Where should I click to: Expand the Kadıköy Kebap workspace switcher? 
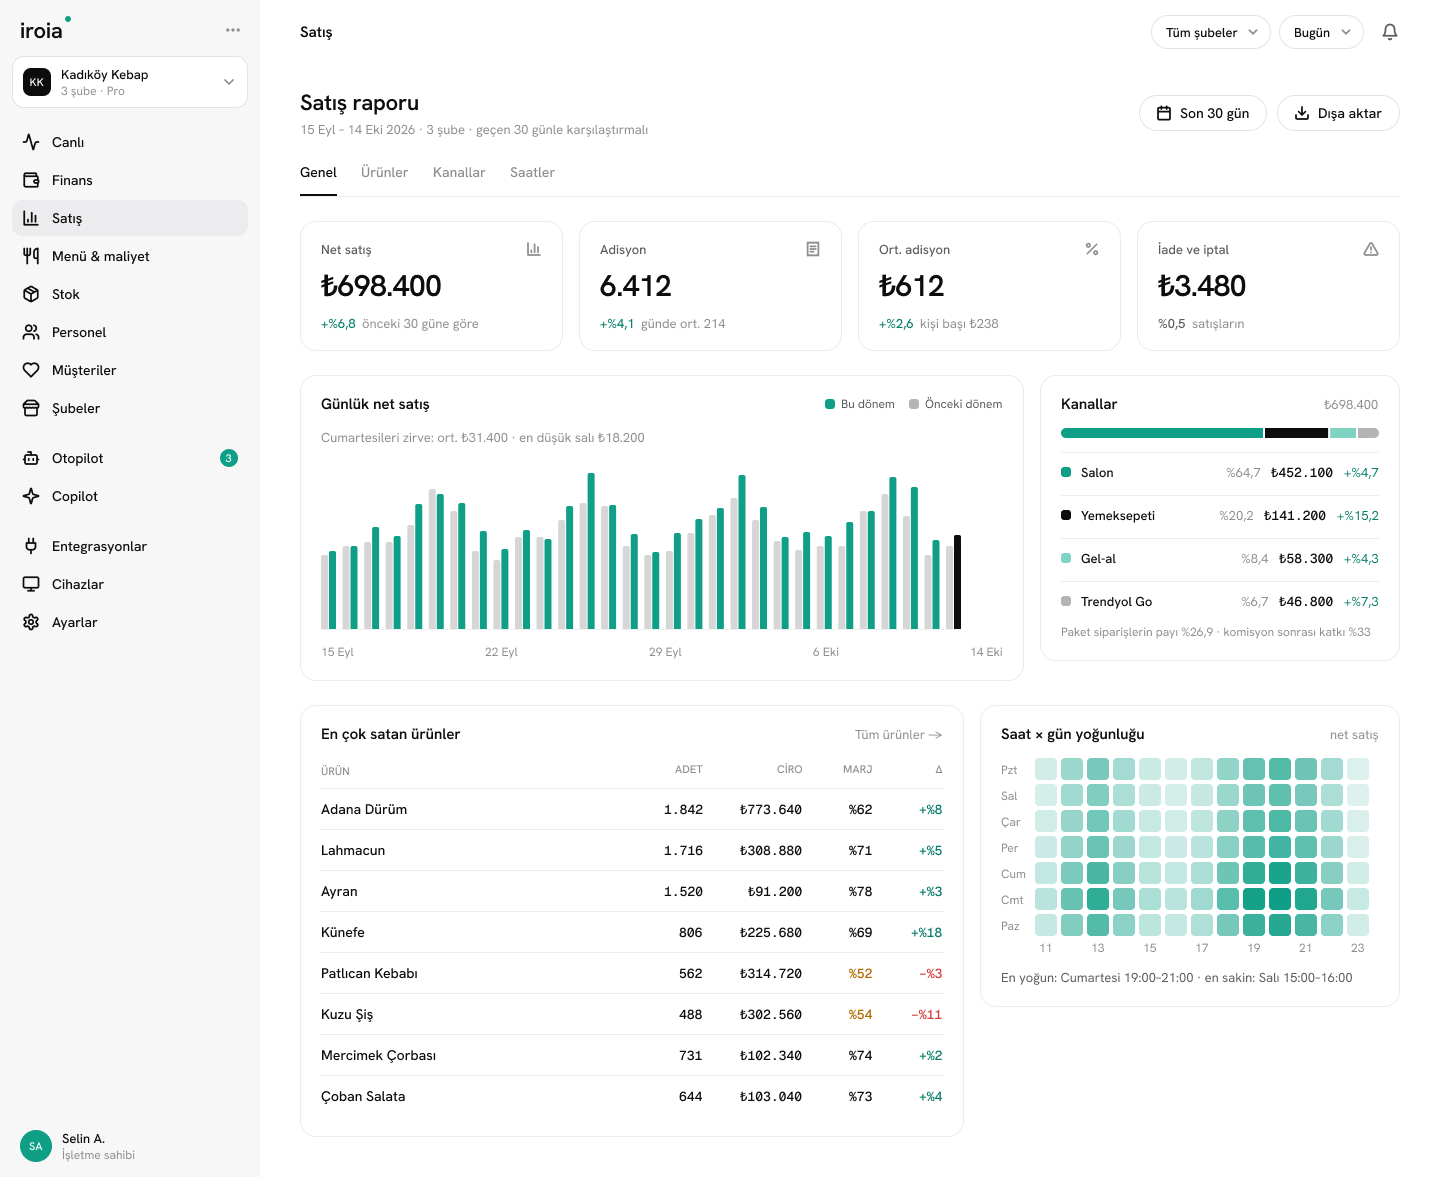pyautogui.click(x=130, y=82)
